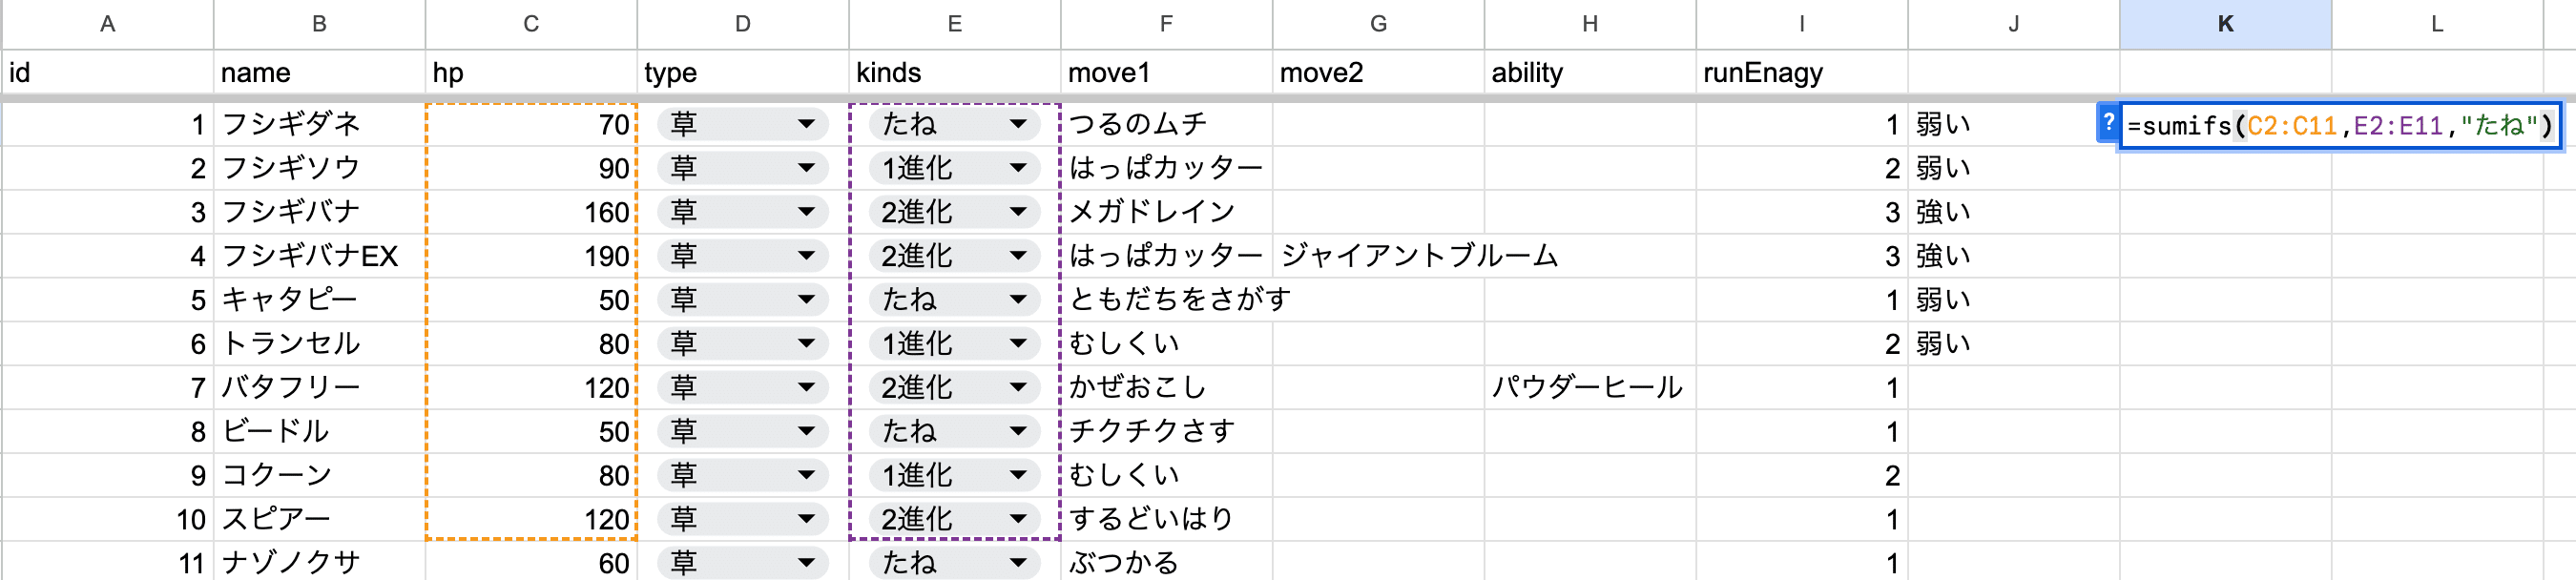Select column E header

pyautogui.click(x=954, y=24)
